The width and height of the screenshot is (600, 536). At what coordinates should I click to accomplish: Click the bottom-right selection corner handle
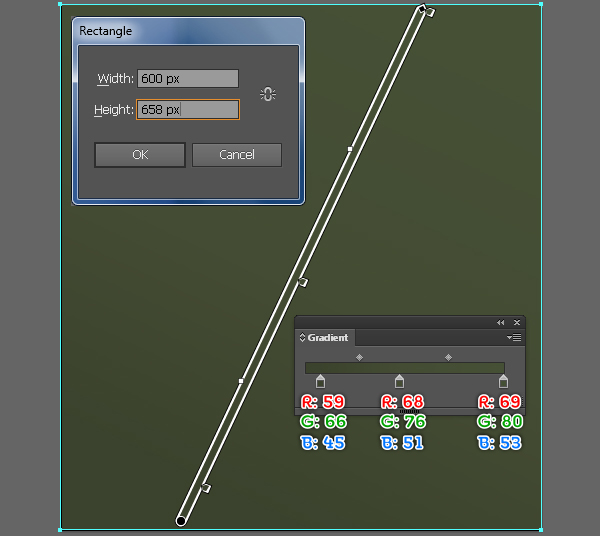[x=541, y=530]
